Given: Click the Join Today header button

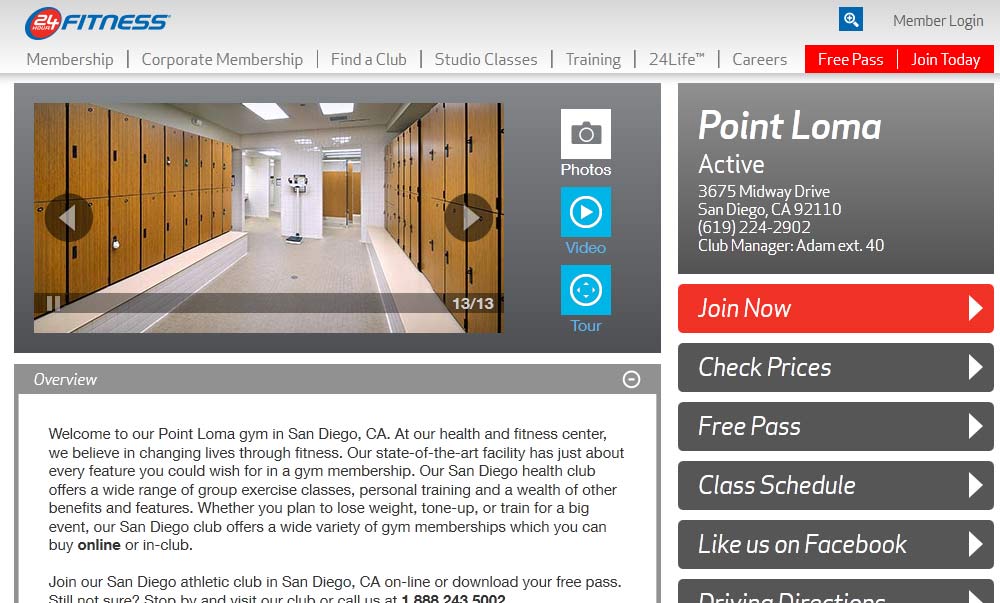Looking at the screenshot, I should point(946,59).
